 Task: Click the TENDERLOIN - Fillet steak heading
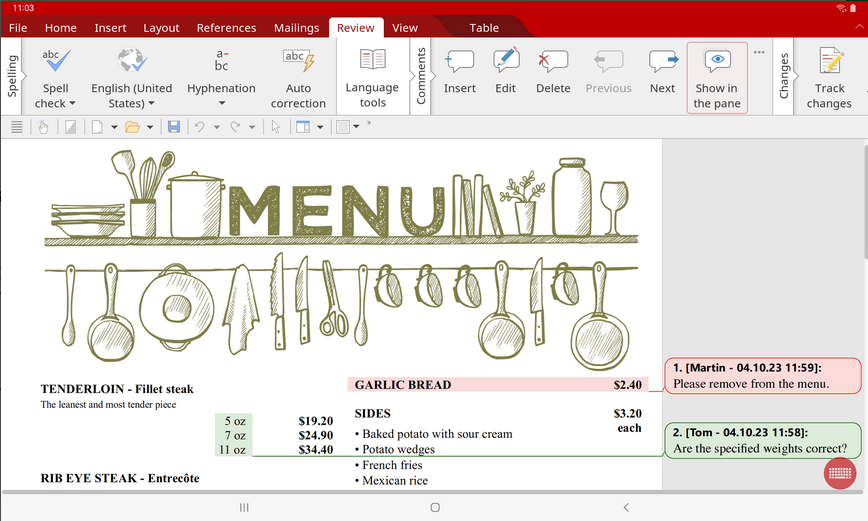[117, 389]
